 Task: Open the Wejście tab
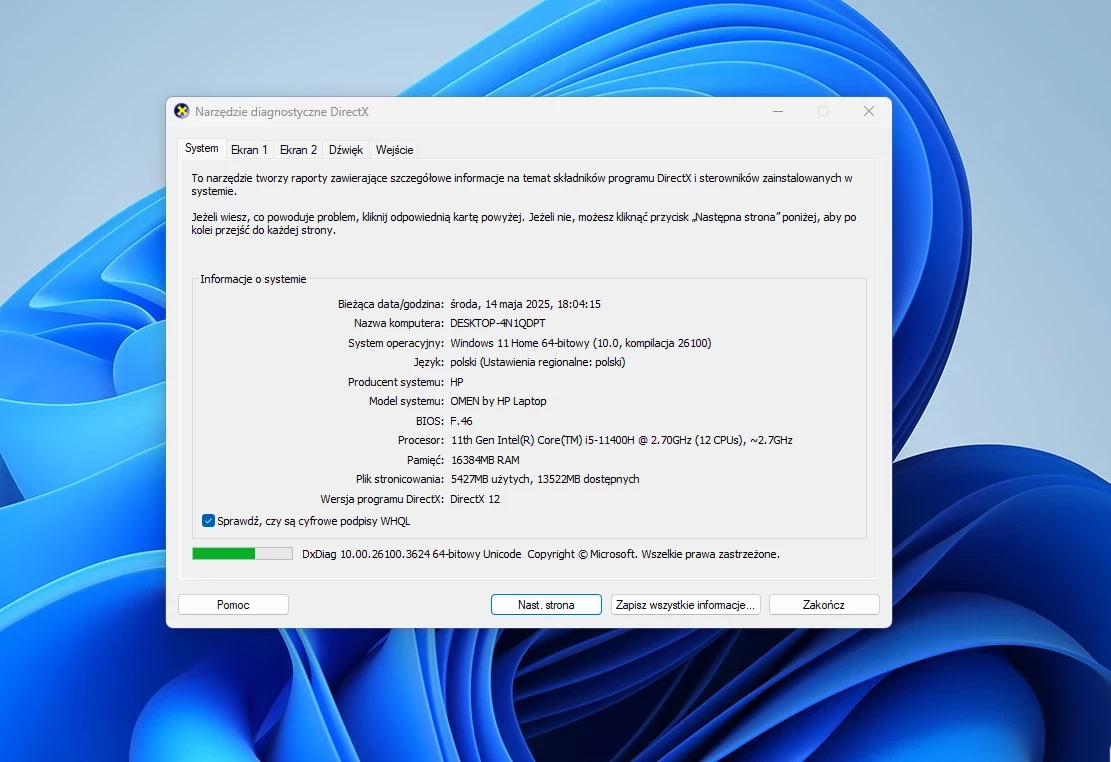pos(394,150)
